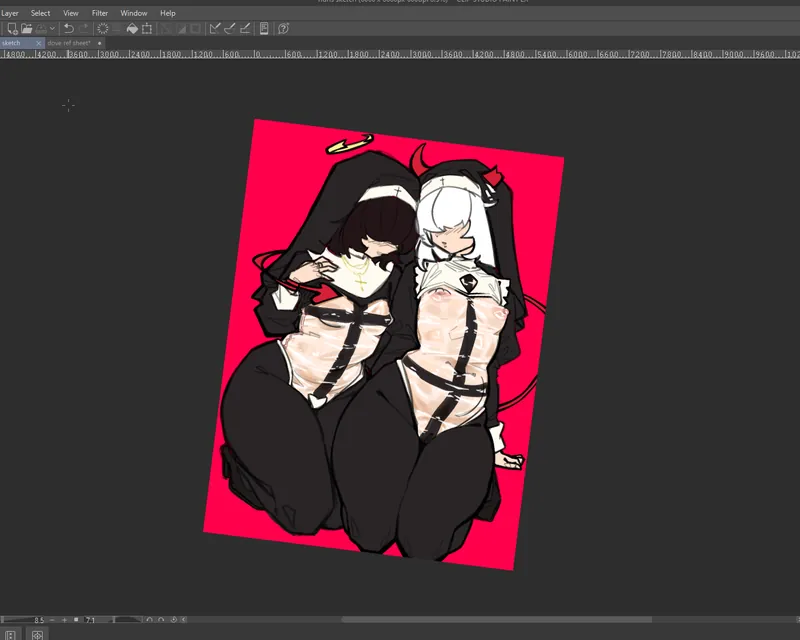Click the artwork canvas image

click(x=384, y=344)
